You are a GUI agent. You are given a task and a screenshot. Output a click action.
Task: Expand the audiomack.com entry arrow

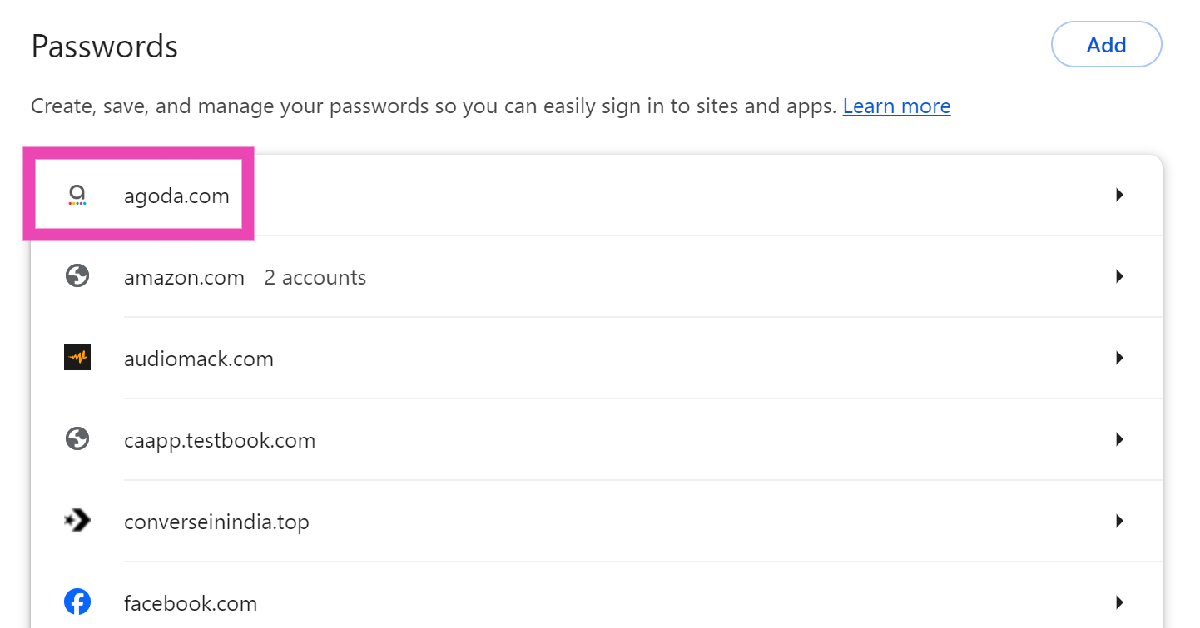point(1120,358)
